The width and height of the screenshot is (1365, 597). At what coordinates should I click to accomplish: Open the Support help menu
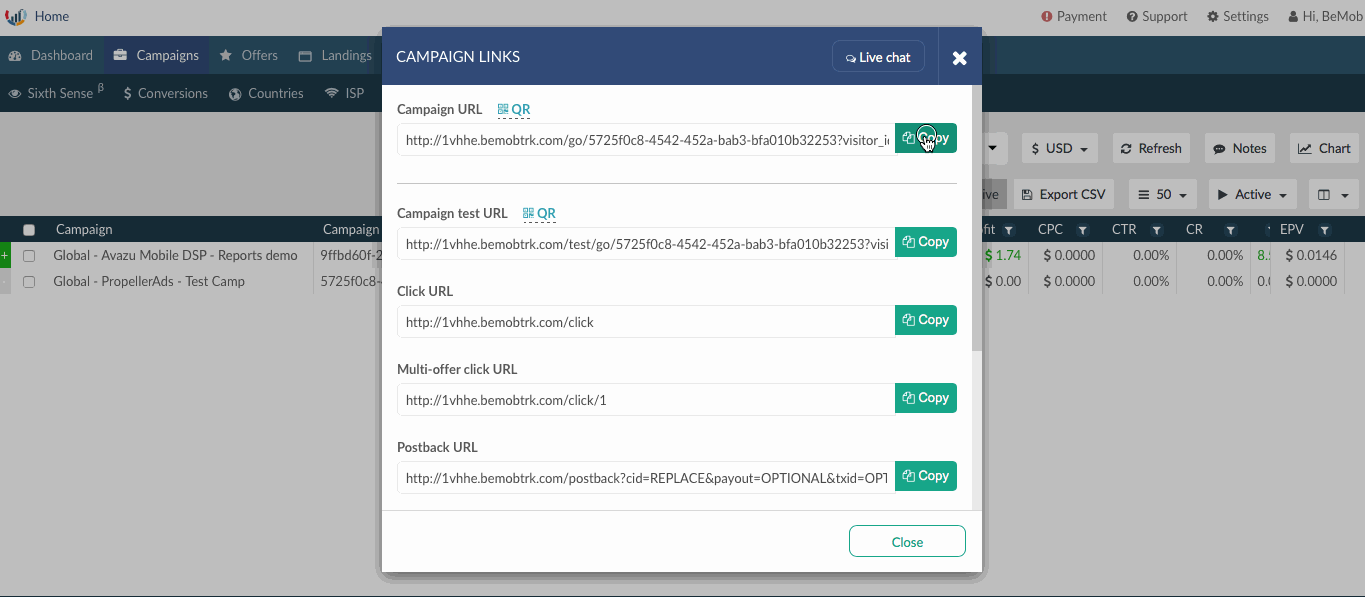pos(1157,16)
